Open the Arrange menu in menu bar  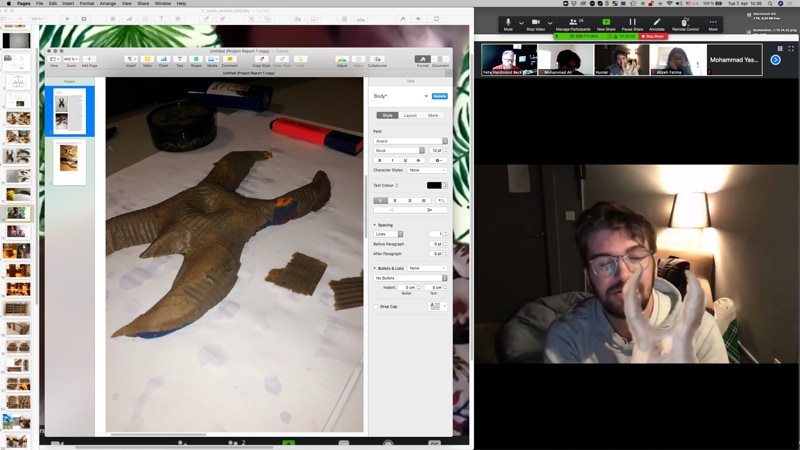[x=108, y=3]
